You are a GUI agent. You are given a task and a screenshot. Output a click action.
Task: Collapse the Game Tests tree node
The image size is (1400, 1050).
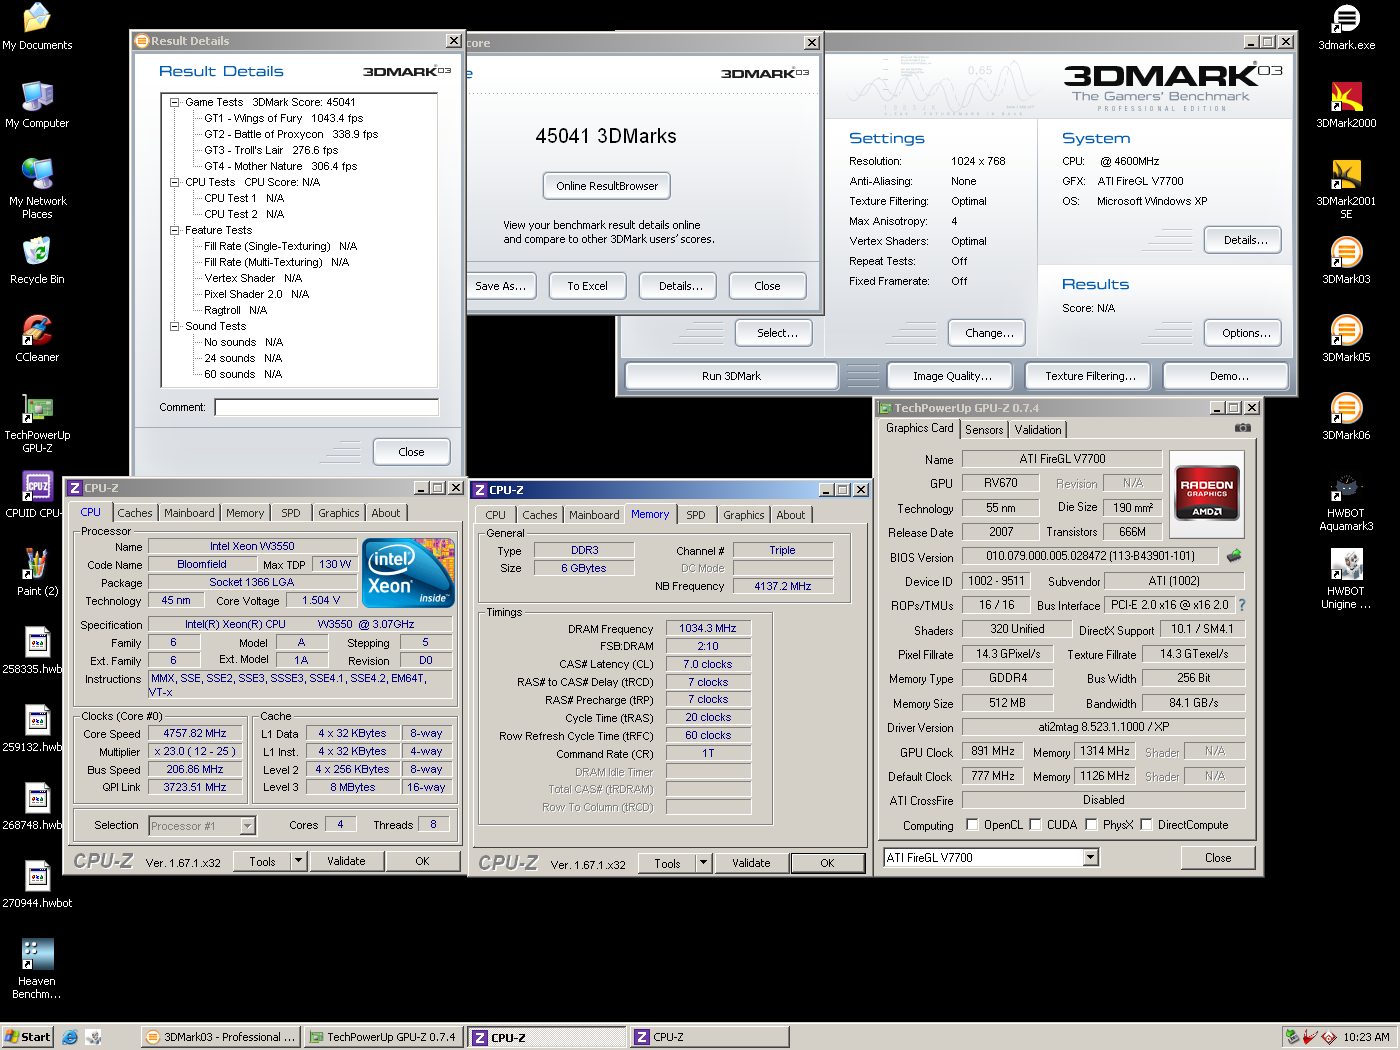(x=174, y=102)
